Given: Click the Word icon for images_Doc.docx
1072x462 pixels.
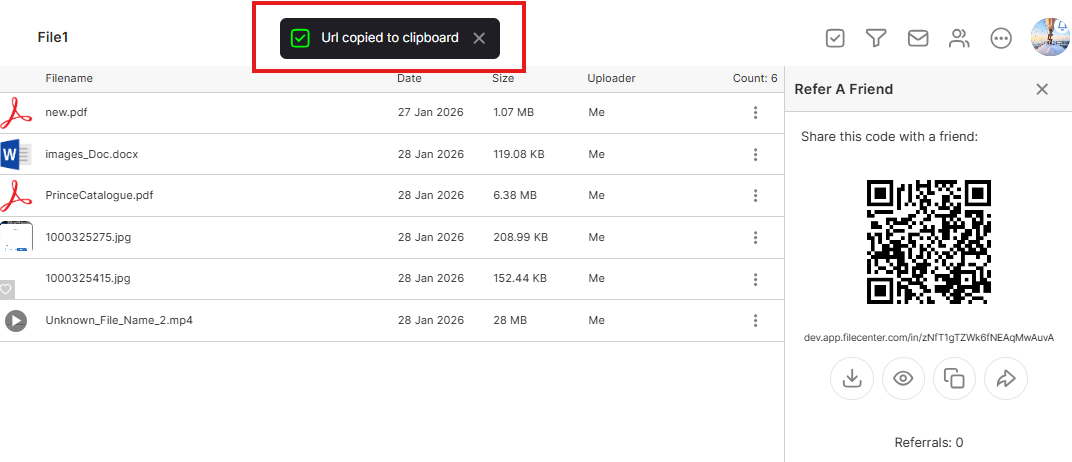Looking at the screenshot, I should 16,155.
